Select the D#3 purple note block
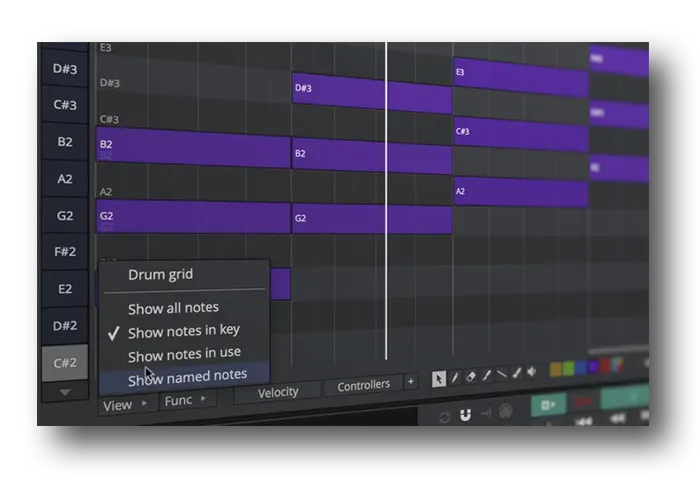The image size is (700, 477). 372,93
